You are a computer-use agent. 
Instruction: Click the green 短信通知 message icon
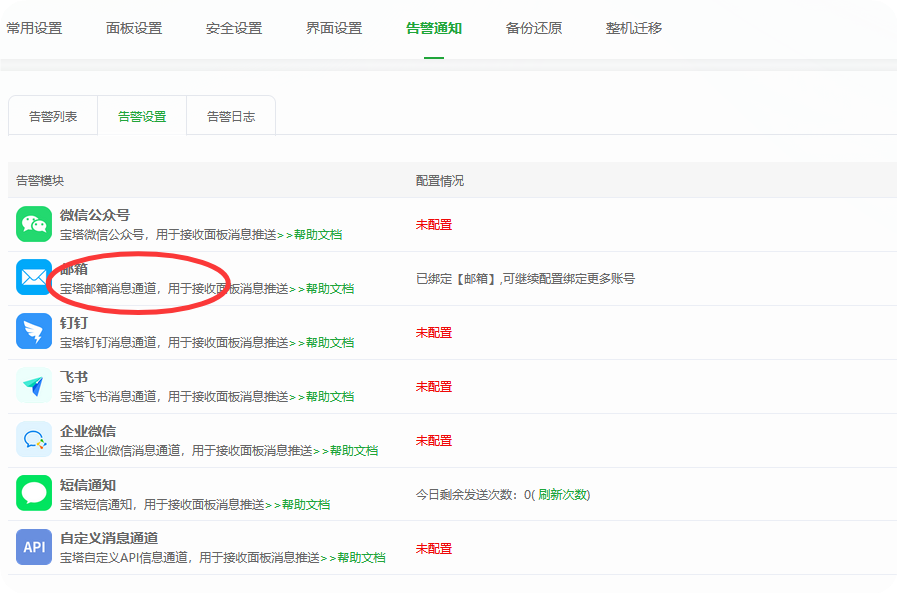click(x=34, y=494)
